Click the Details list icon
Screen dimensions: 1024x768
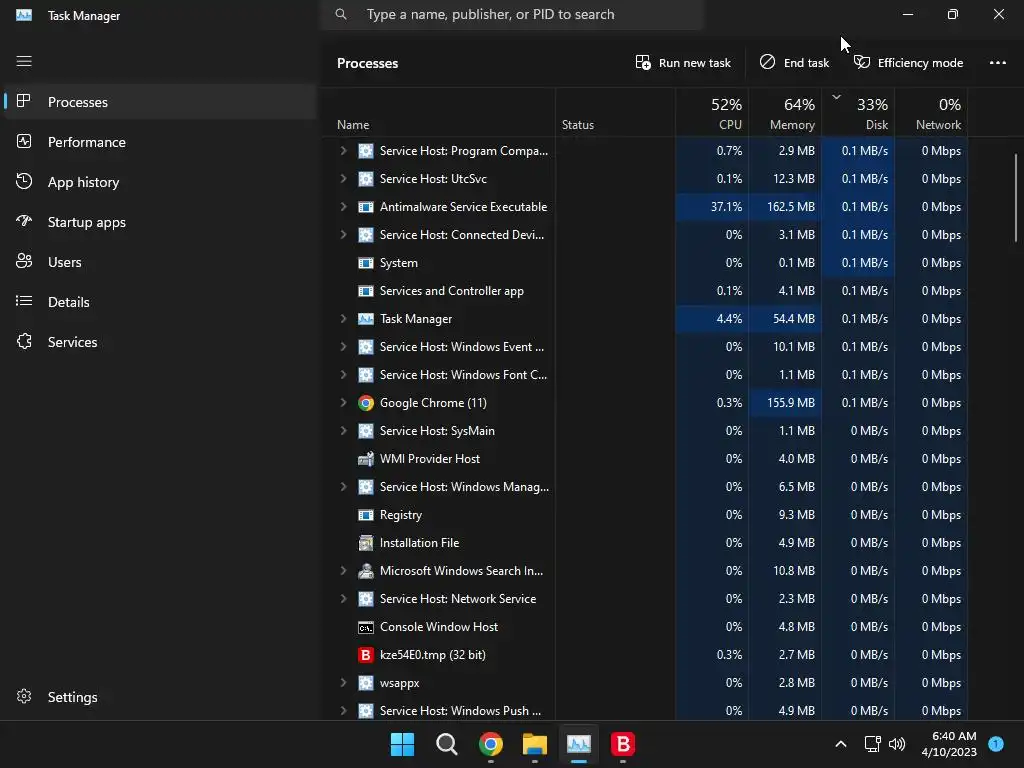24,301
